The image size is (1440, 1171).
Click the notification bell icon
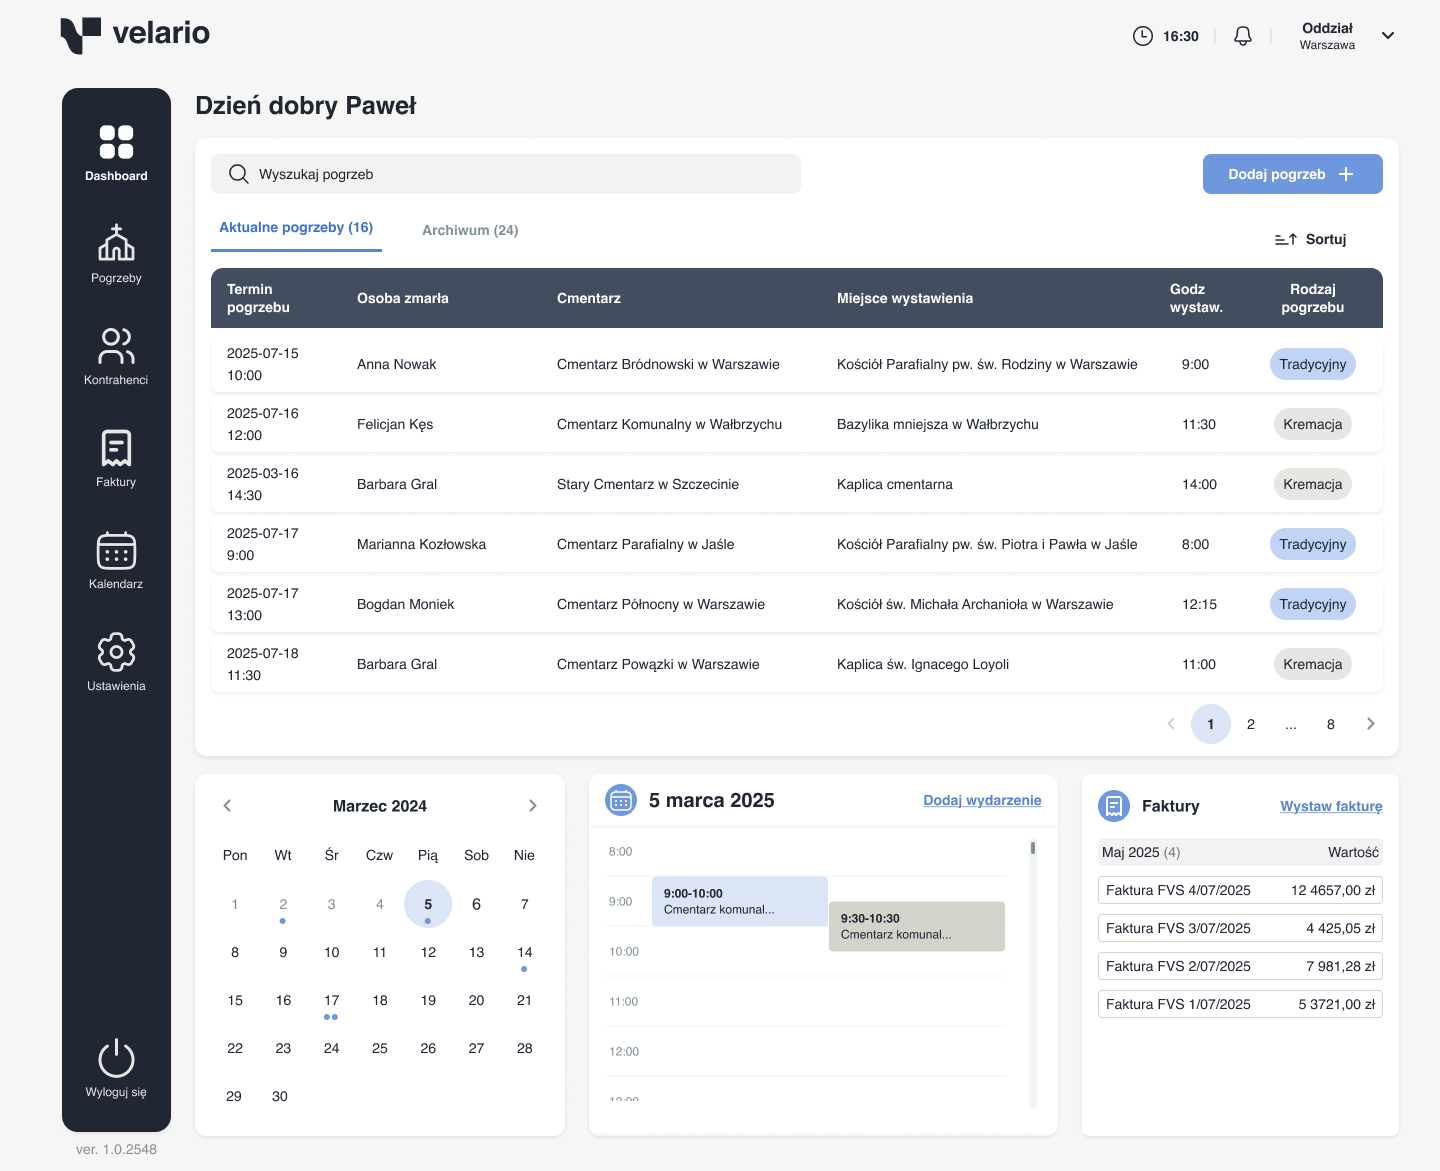coord(1243,36)
